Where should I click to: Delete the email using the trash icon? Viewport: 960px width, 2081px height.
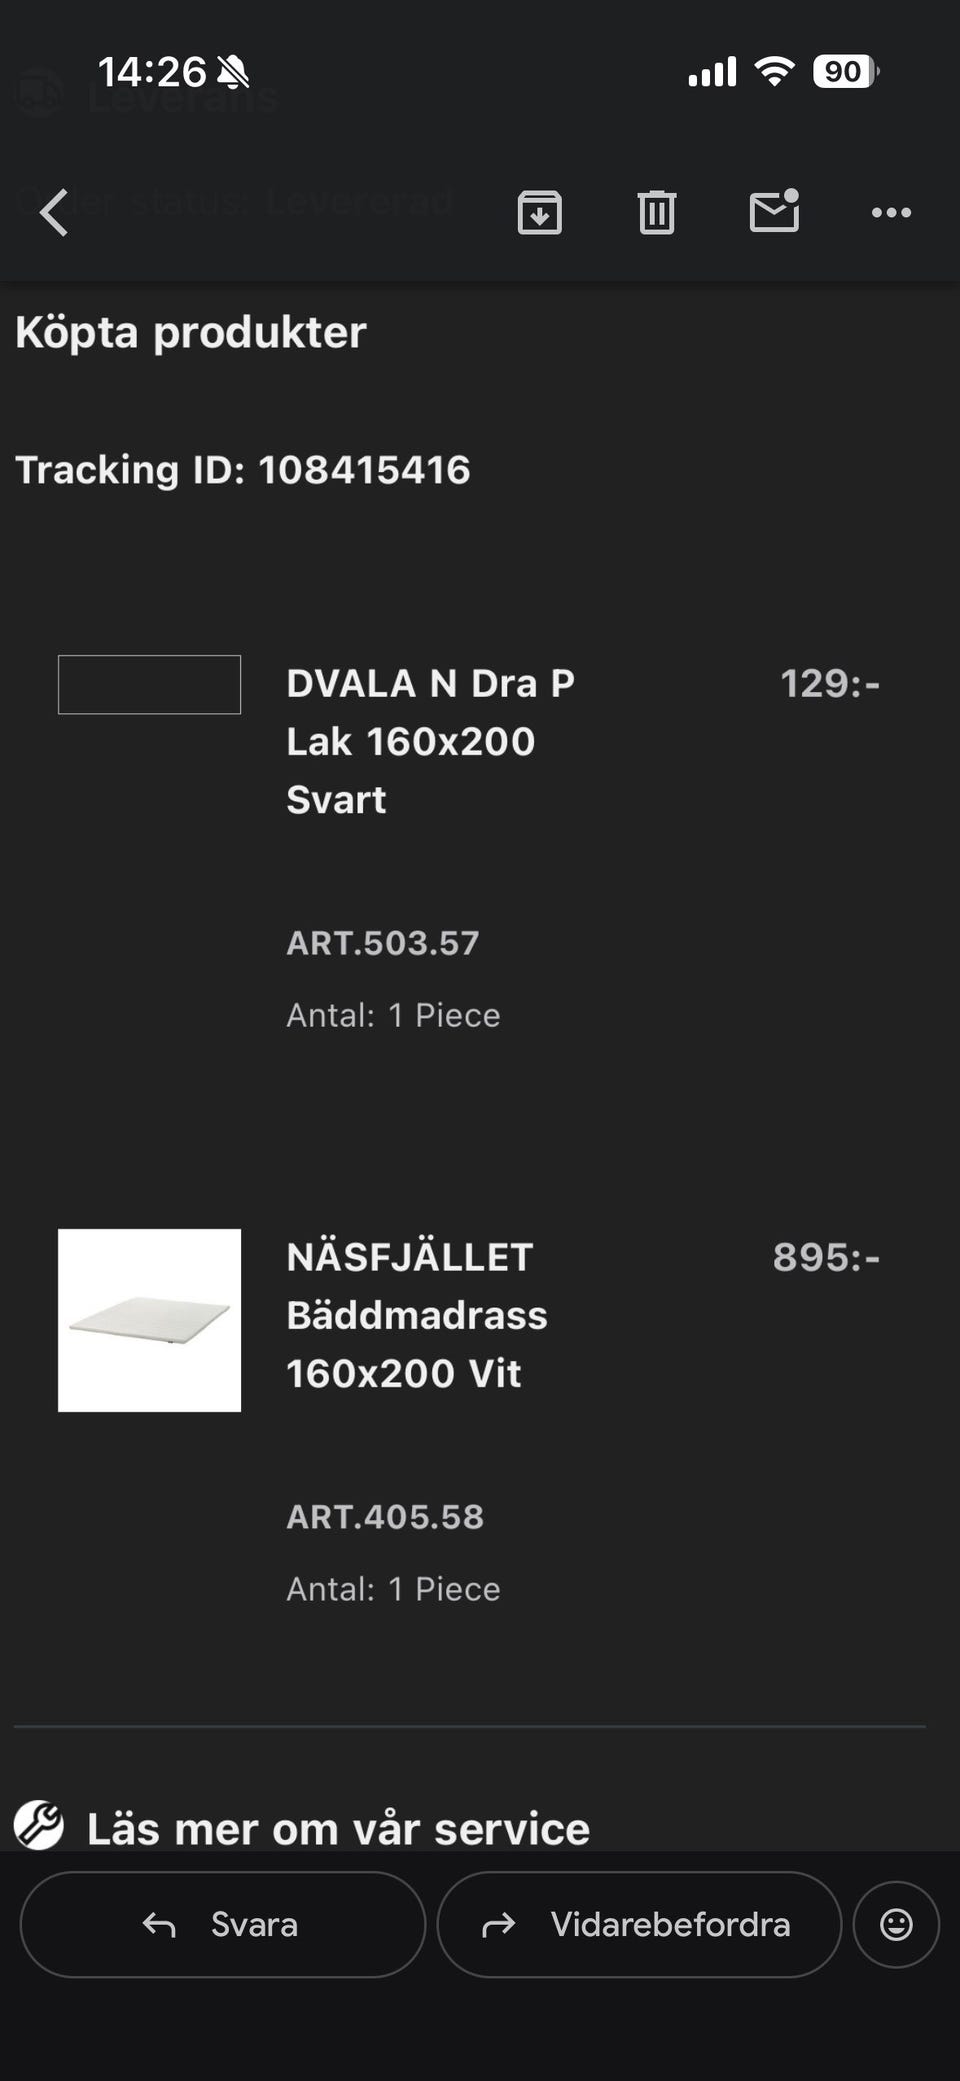657,212
